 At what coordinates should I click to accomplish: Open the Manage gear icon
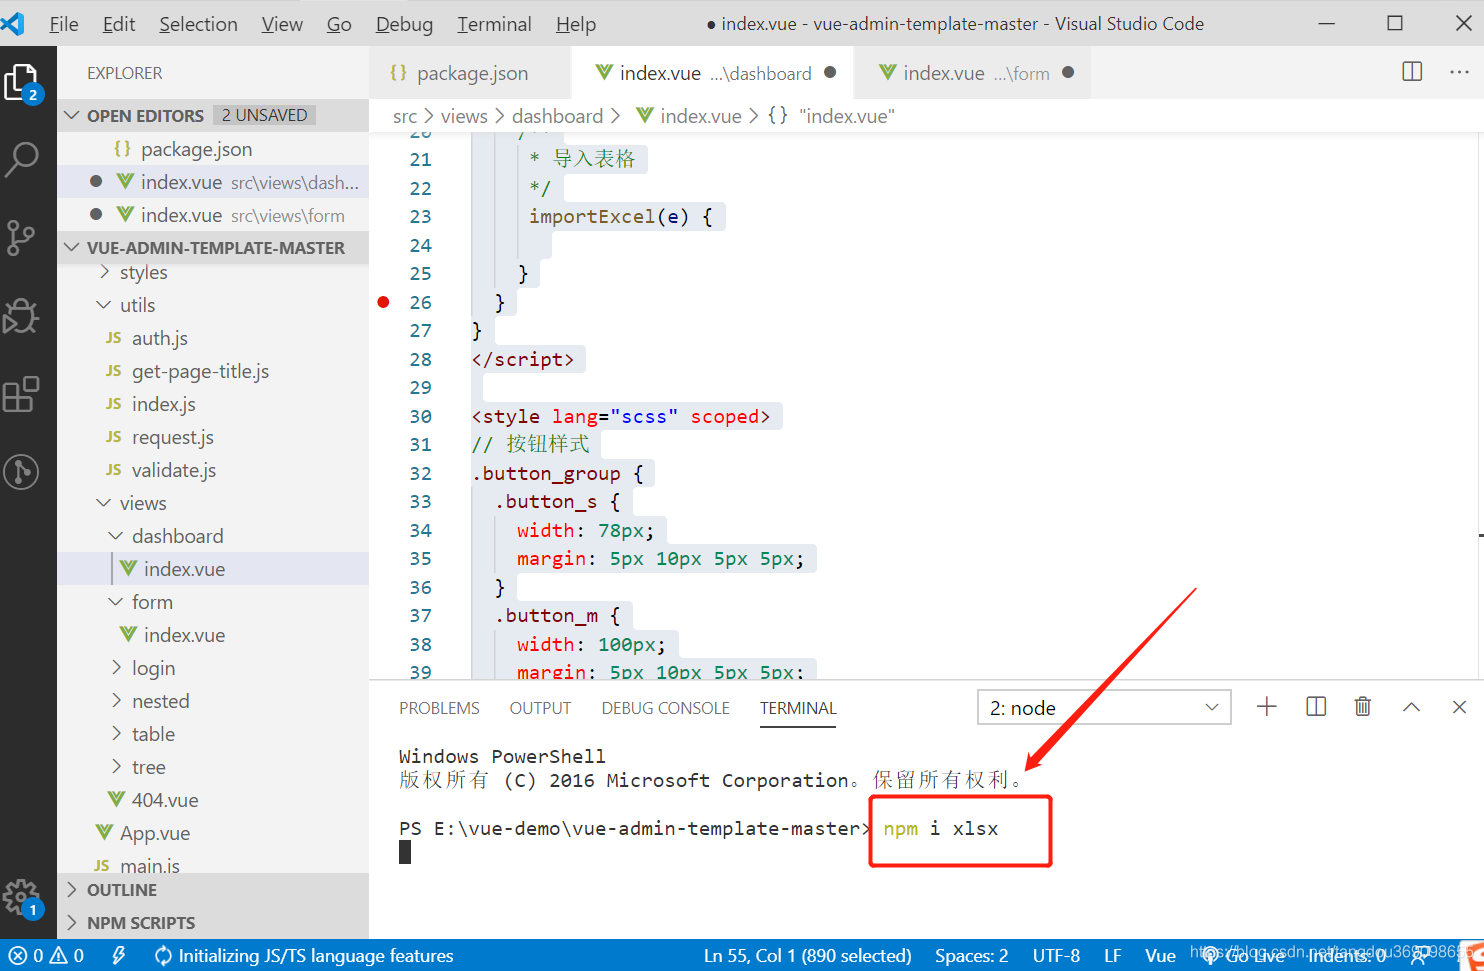[22, 897]
